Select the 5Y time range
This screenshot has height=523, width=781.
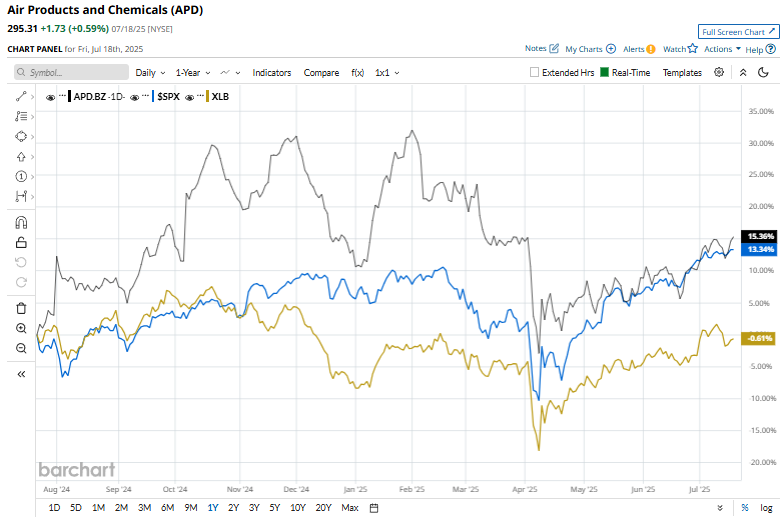[274, 508]
